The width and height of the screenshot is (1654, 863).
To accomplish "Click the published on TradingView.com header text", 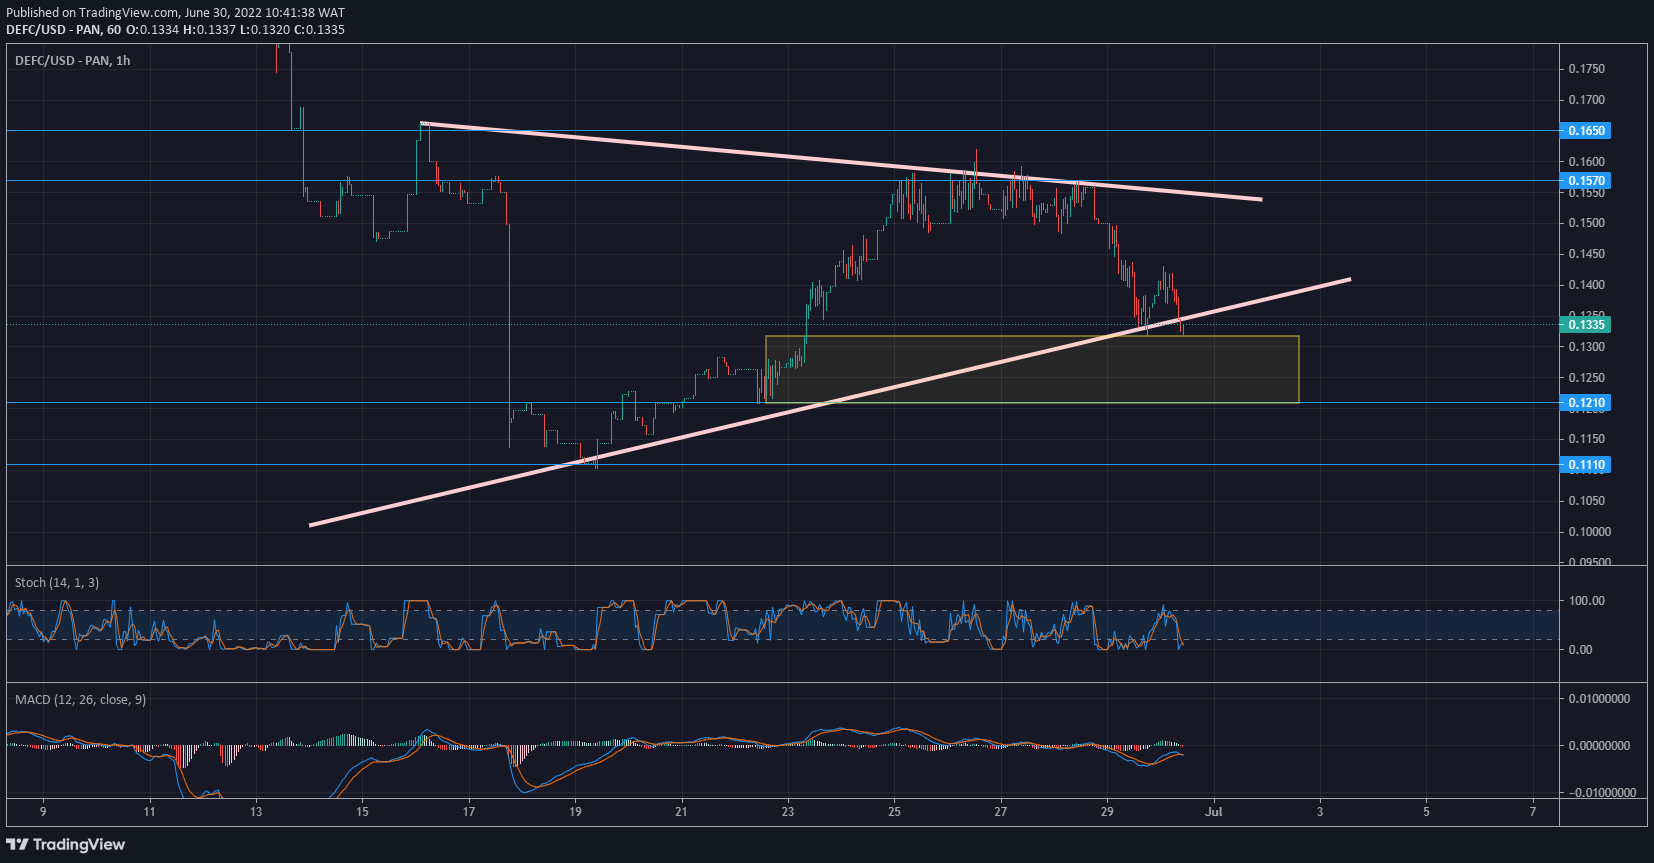I will tap(175, 13).
